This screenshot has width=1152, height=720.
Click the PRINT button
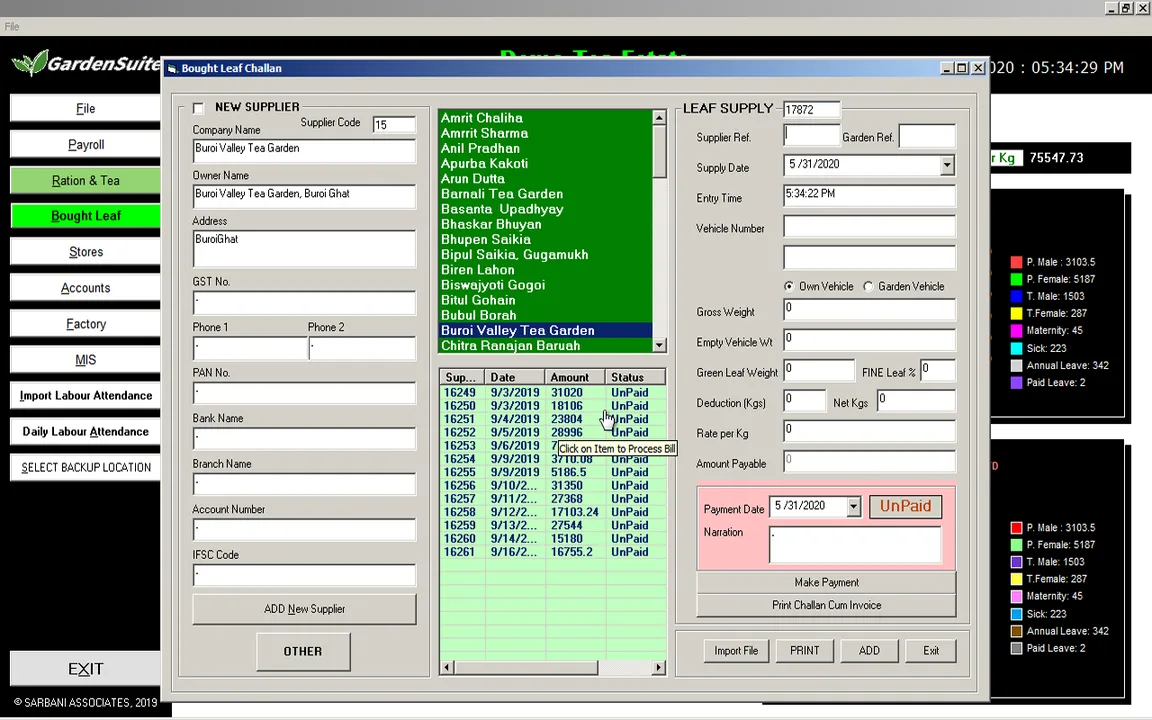[804, 651]
